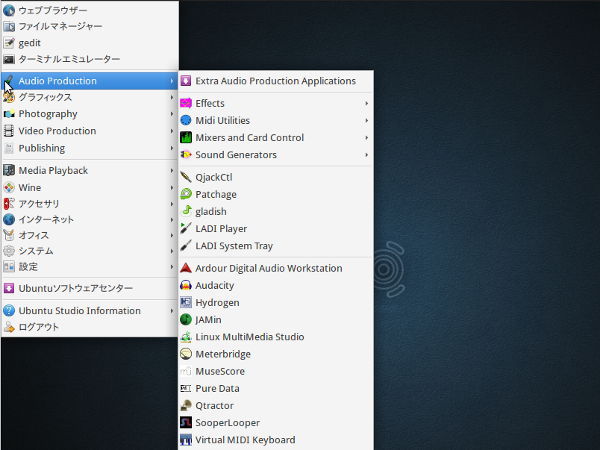Open the グラフィックス menu category
Viewport: 600px width, 450px height.
(x=90, y=97)
